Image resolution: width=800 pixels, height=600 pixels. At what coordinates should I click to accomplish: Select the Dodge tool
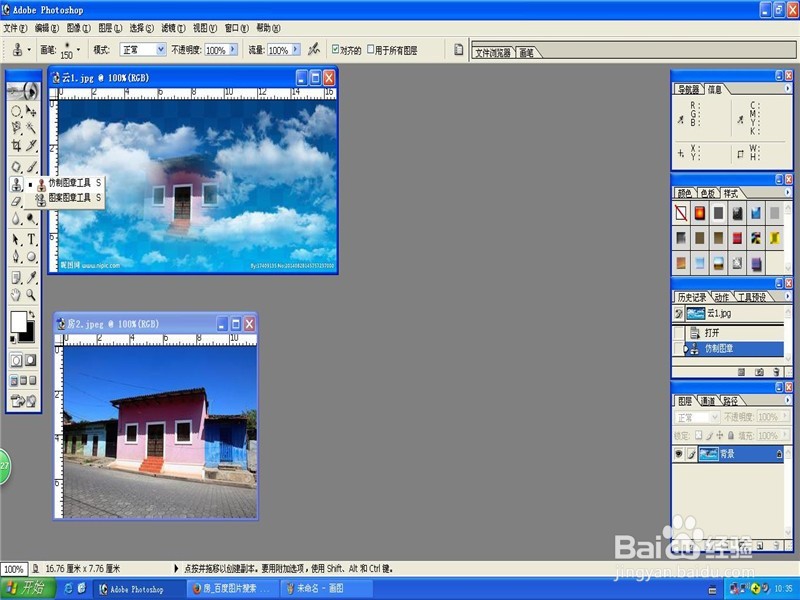point(31,219)
